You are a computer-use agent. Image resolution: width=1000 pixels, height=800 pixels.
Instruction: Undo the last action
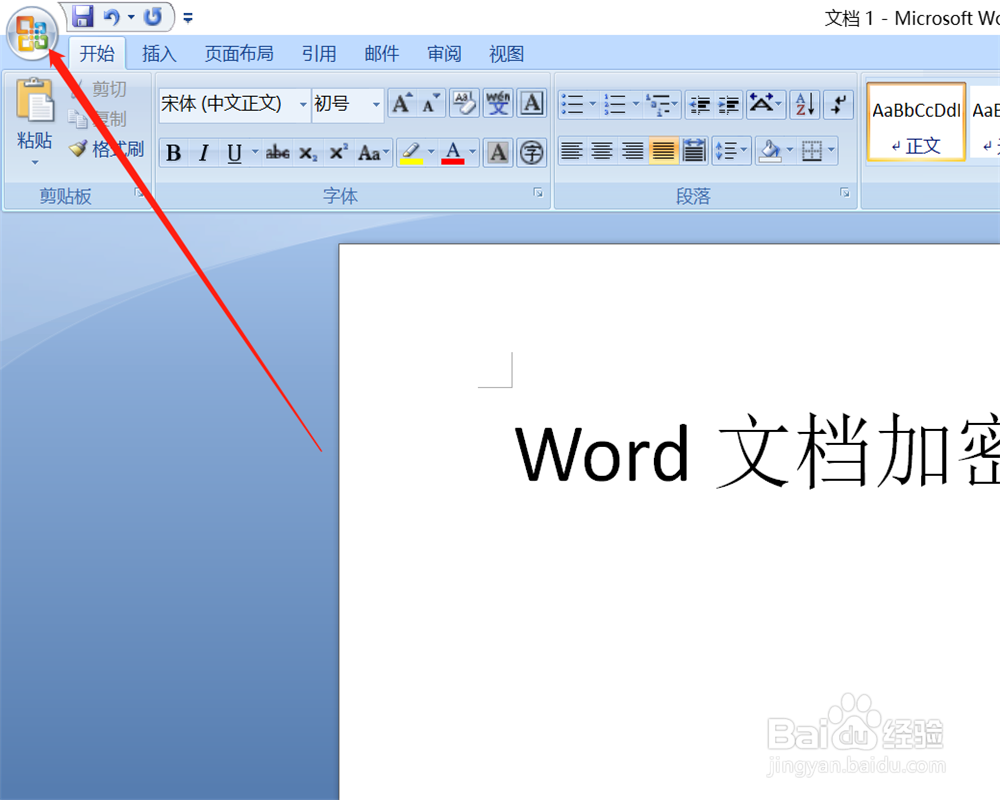[x=112, y=17]
